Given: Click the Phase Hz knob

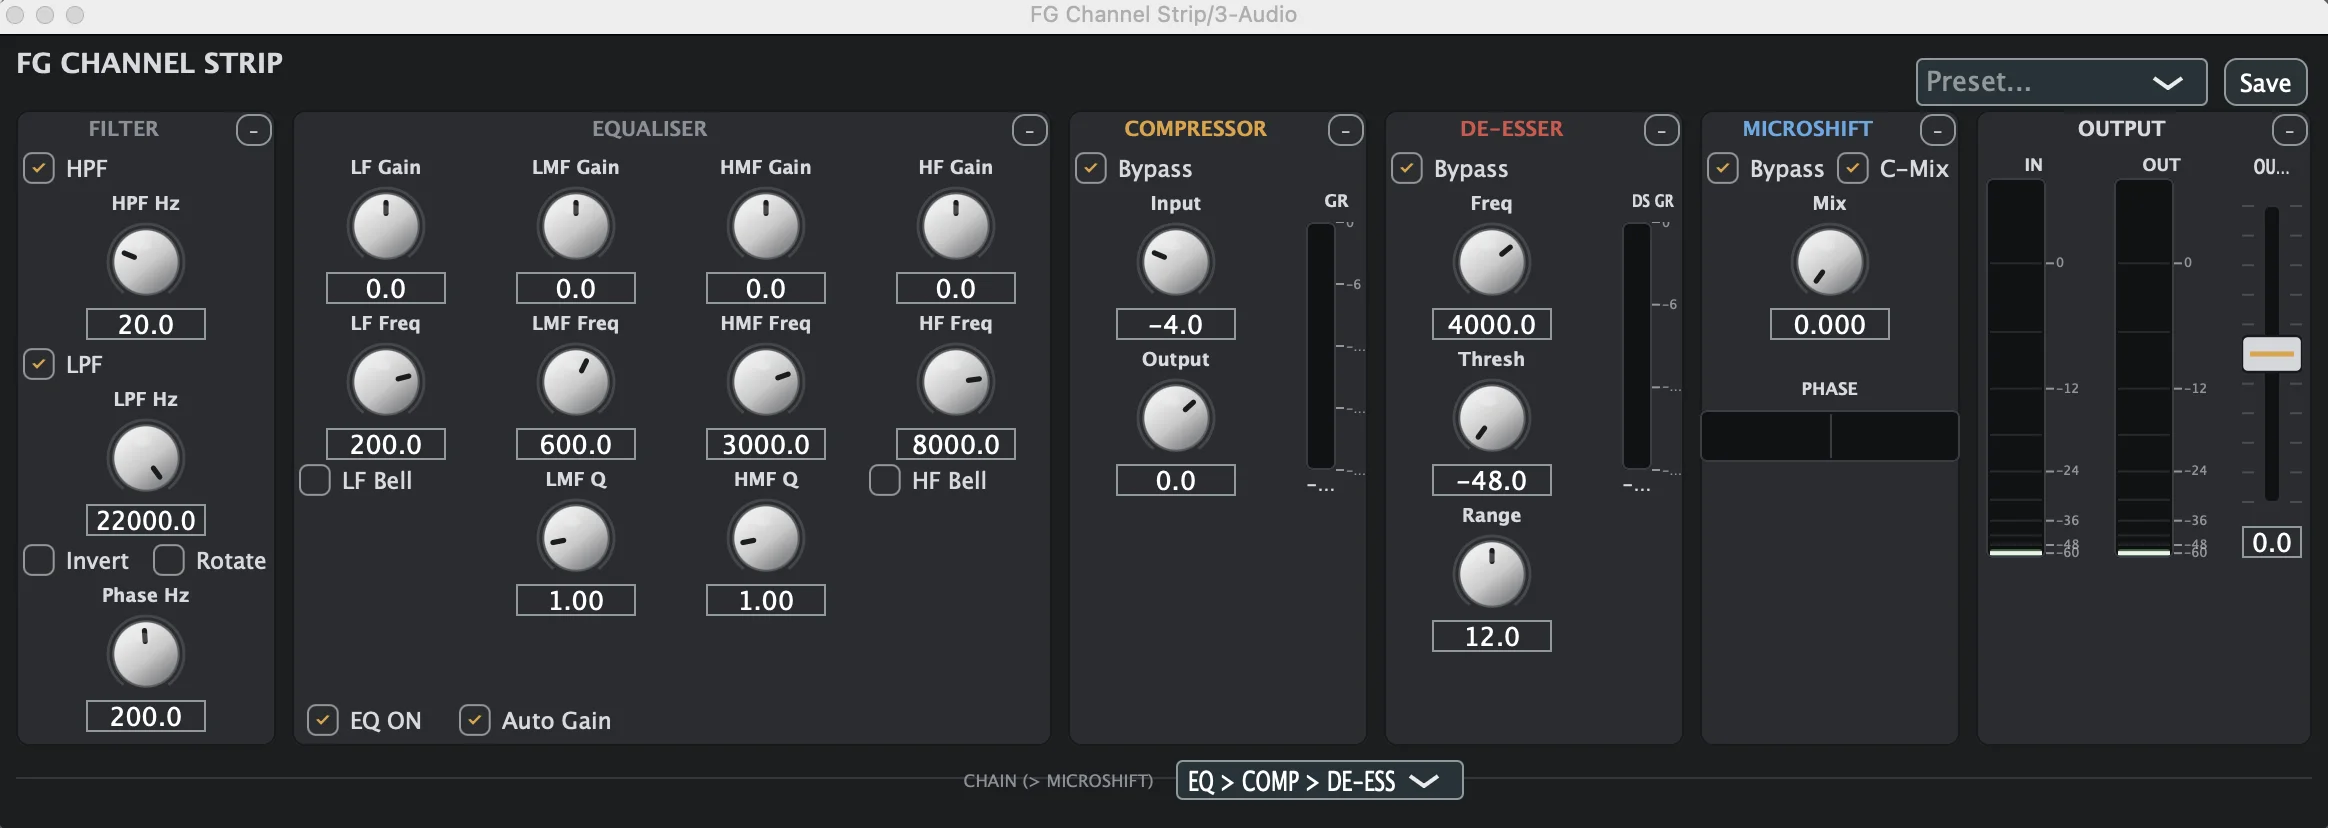Looking at the screenshot, I should [146, 654].
